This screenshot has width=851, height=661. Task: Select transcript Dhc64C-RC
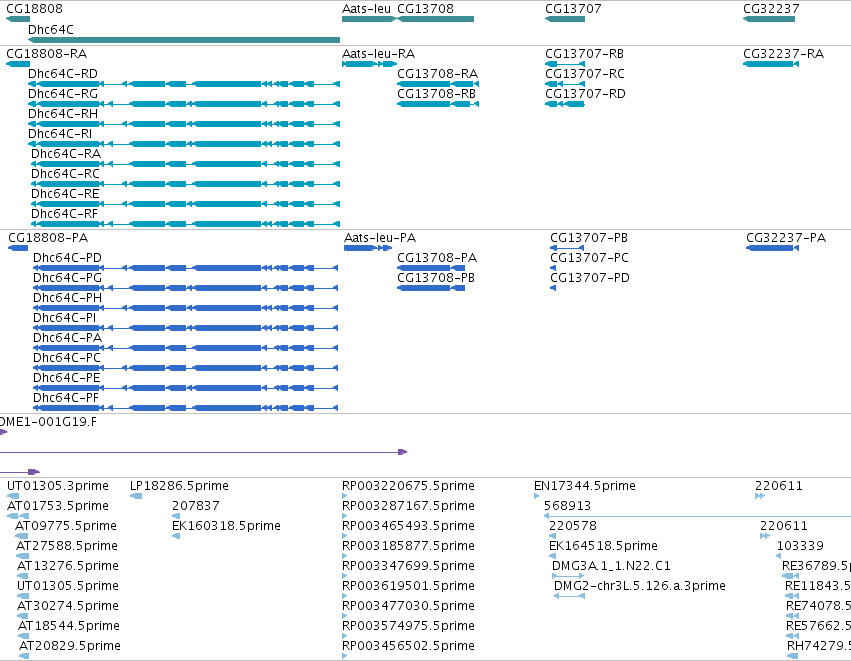click(185, 184)
